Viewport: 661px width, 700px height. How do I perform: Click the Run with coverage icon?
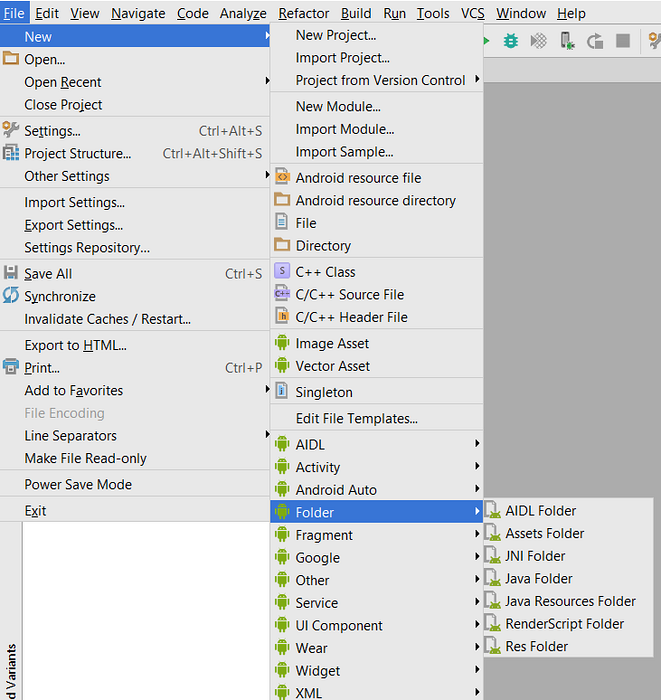point(539,41)
